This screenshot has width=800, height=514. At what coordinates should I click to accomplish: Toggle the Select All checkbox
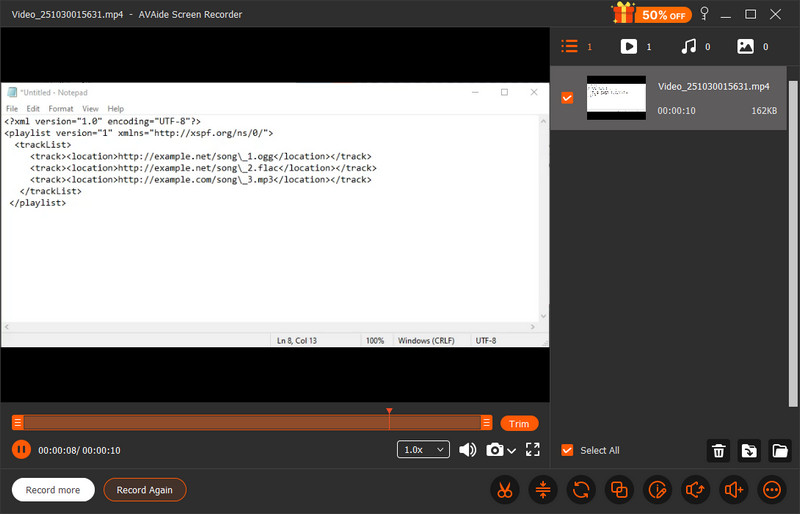click(x=568, y=450)
